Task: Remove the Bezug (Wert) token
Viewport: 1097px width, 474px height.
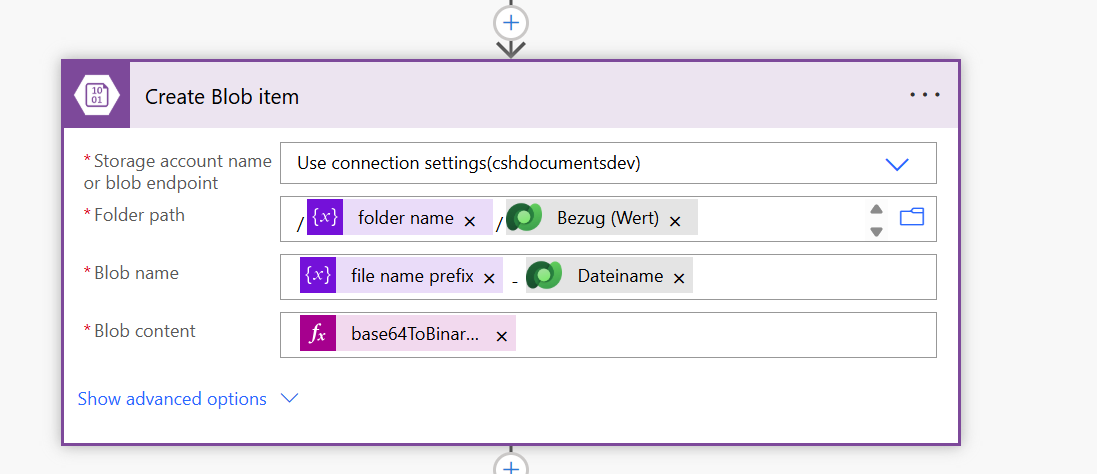Action: click(675, 221)
